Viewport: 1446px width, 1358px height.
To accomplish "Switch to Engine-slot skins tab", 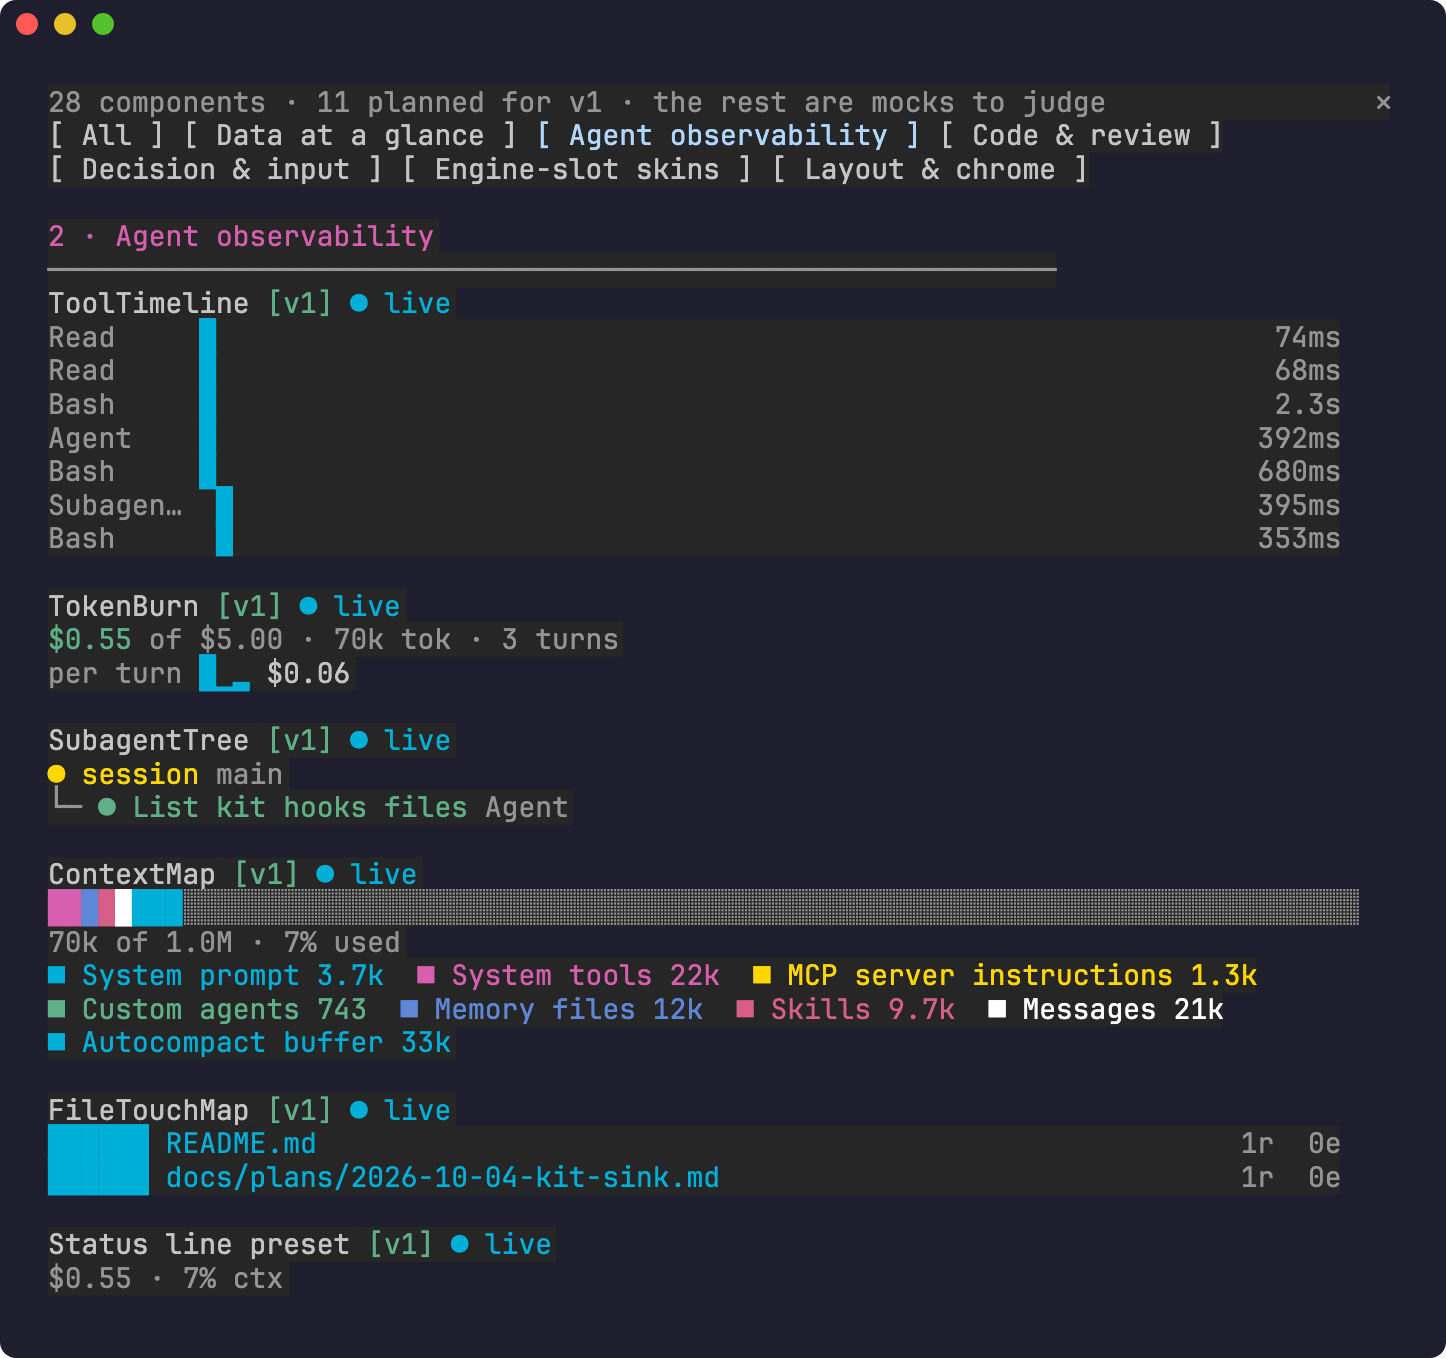I will [577, 170].
